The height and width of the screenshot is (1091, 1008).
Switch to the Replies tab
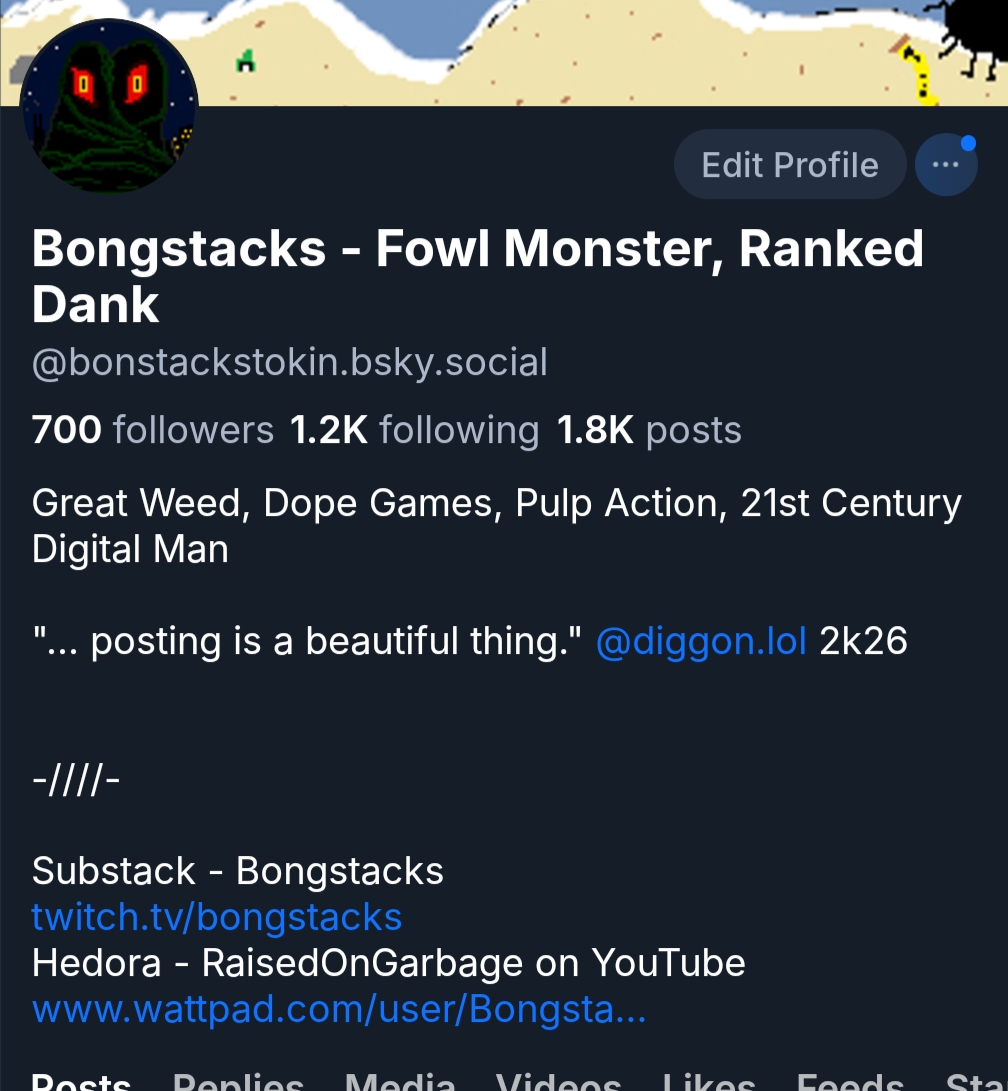(x=238, y=1082)
